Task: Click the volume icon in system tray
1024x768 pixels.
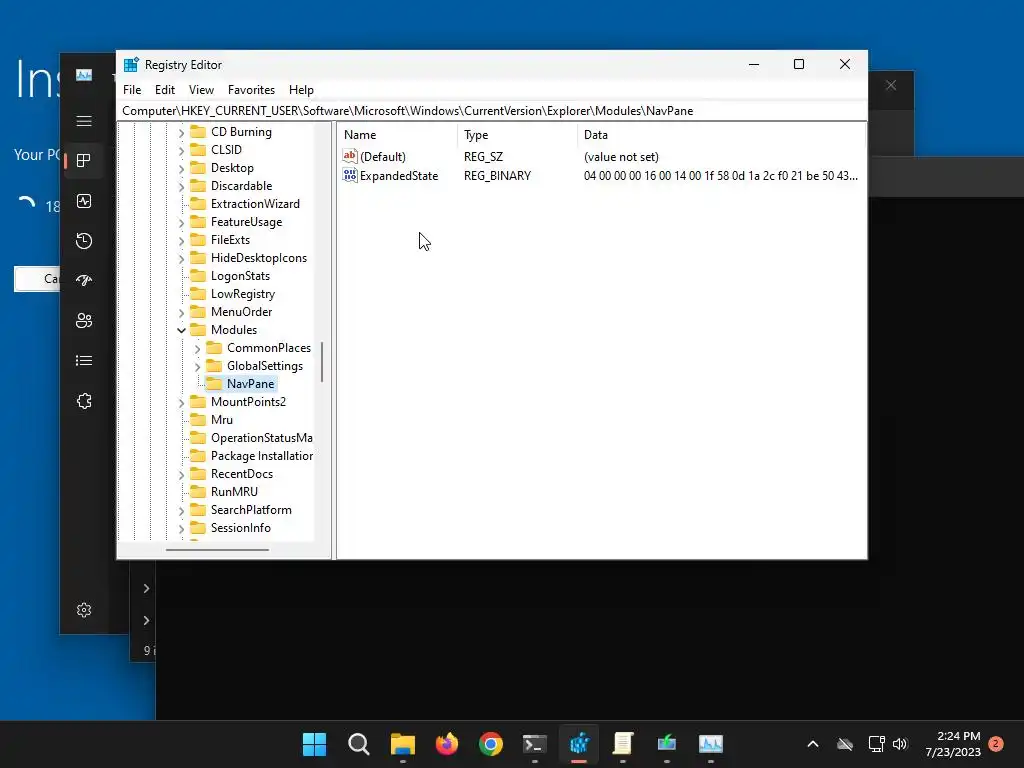Action: [x=900, y=744]
